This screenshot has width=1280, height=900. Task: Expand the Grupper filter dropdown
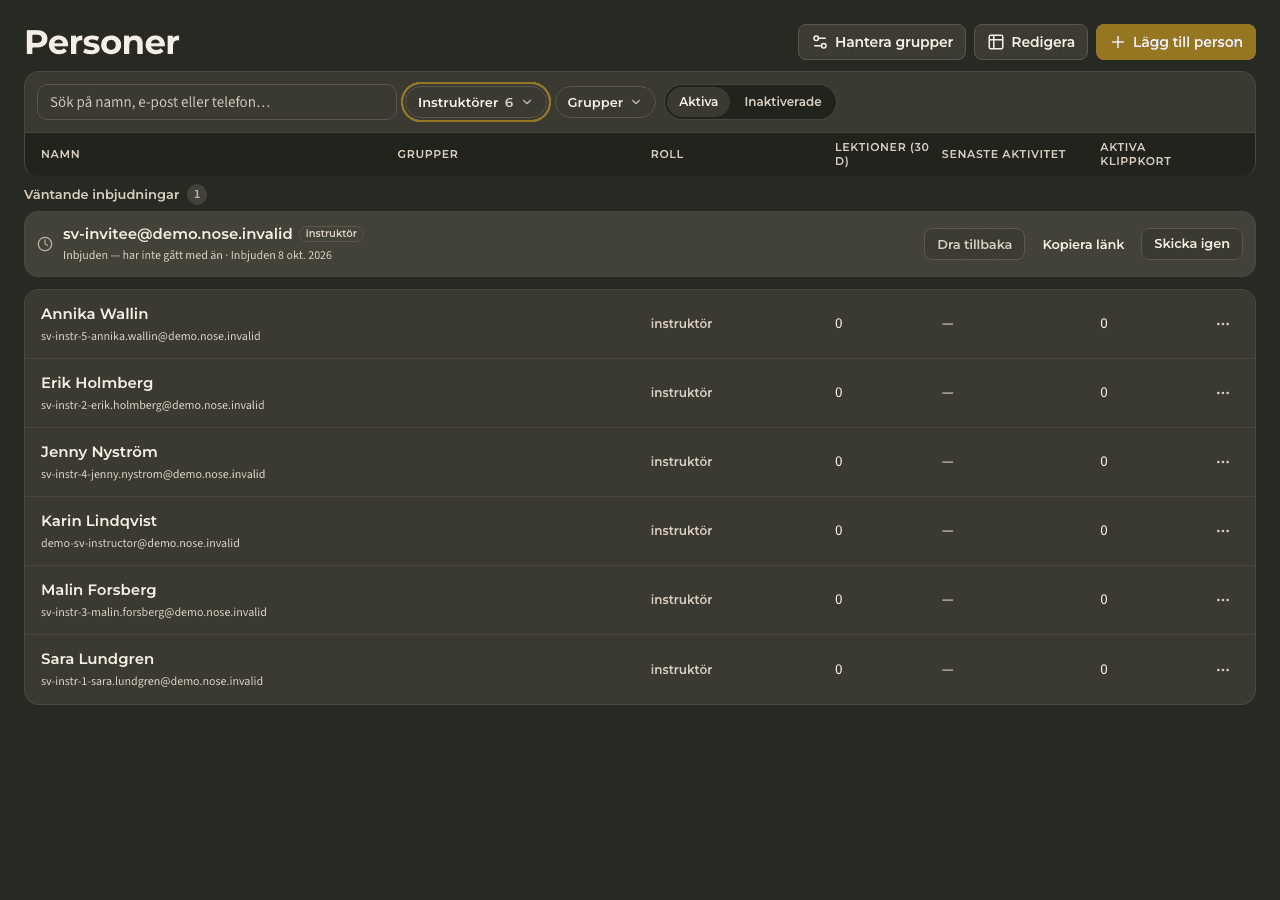tap(605, 102)
